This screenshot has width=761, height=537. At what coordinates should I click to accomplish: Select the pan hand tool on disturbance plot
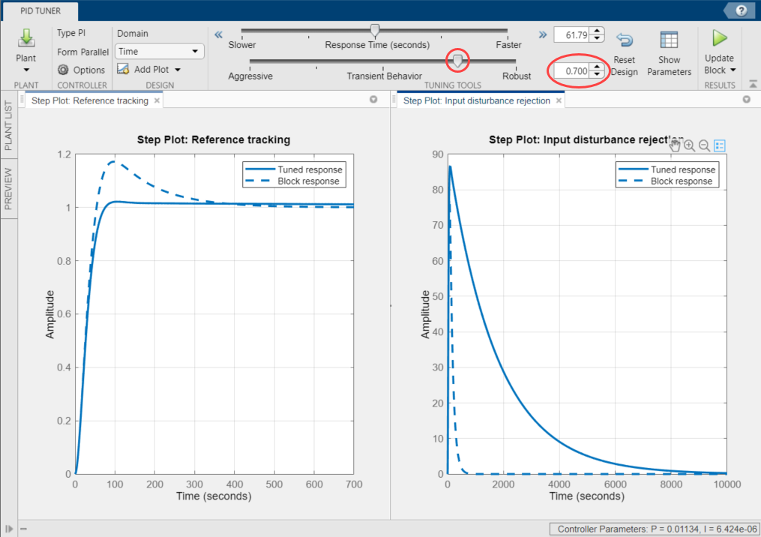[674, 145]
